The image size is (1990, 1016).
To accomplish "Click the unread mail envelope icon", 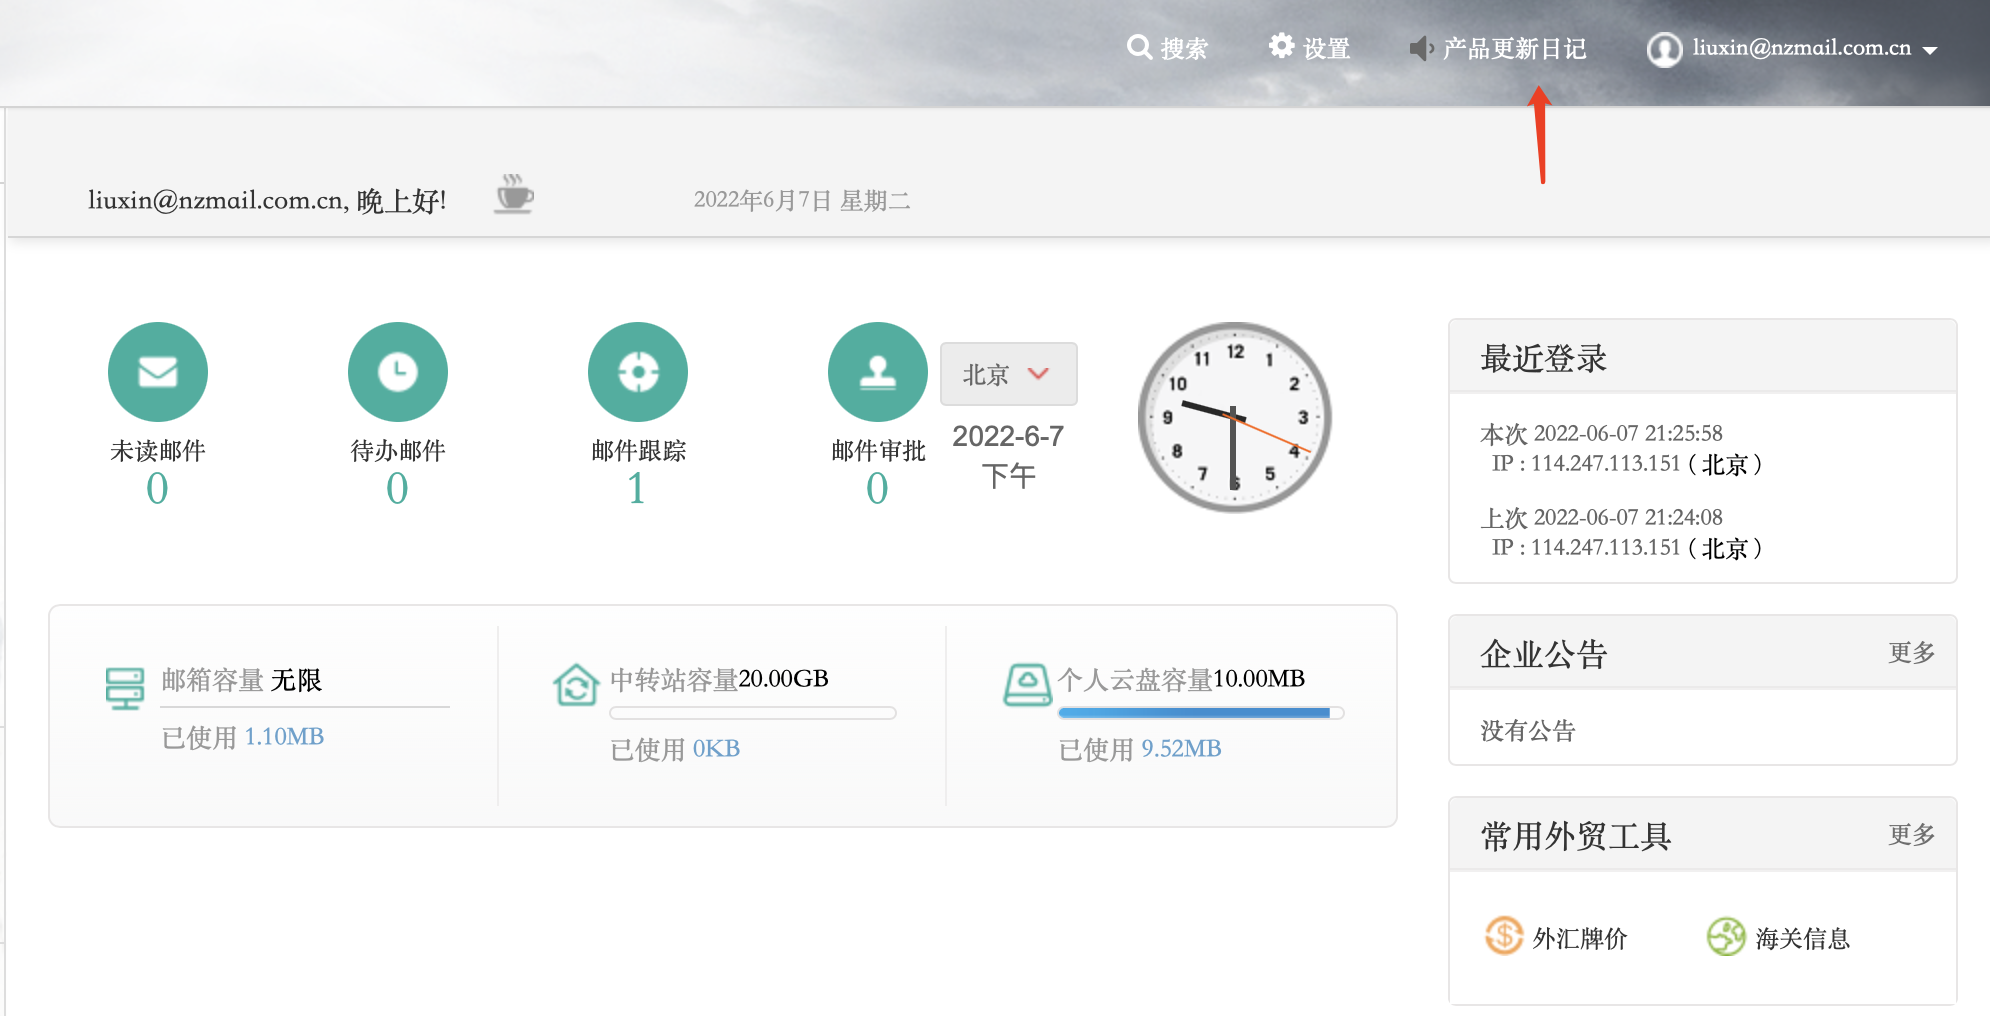I will point(158,372).
